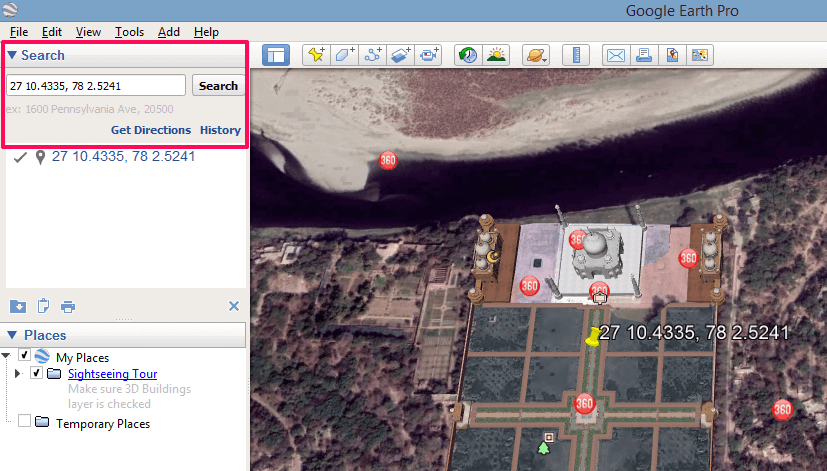The height and width of the screenshot is (471, 827).
Task: Click the Email envelope icon
Action: click(616, 55)
